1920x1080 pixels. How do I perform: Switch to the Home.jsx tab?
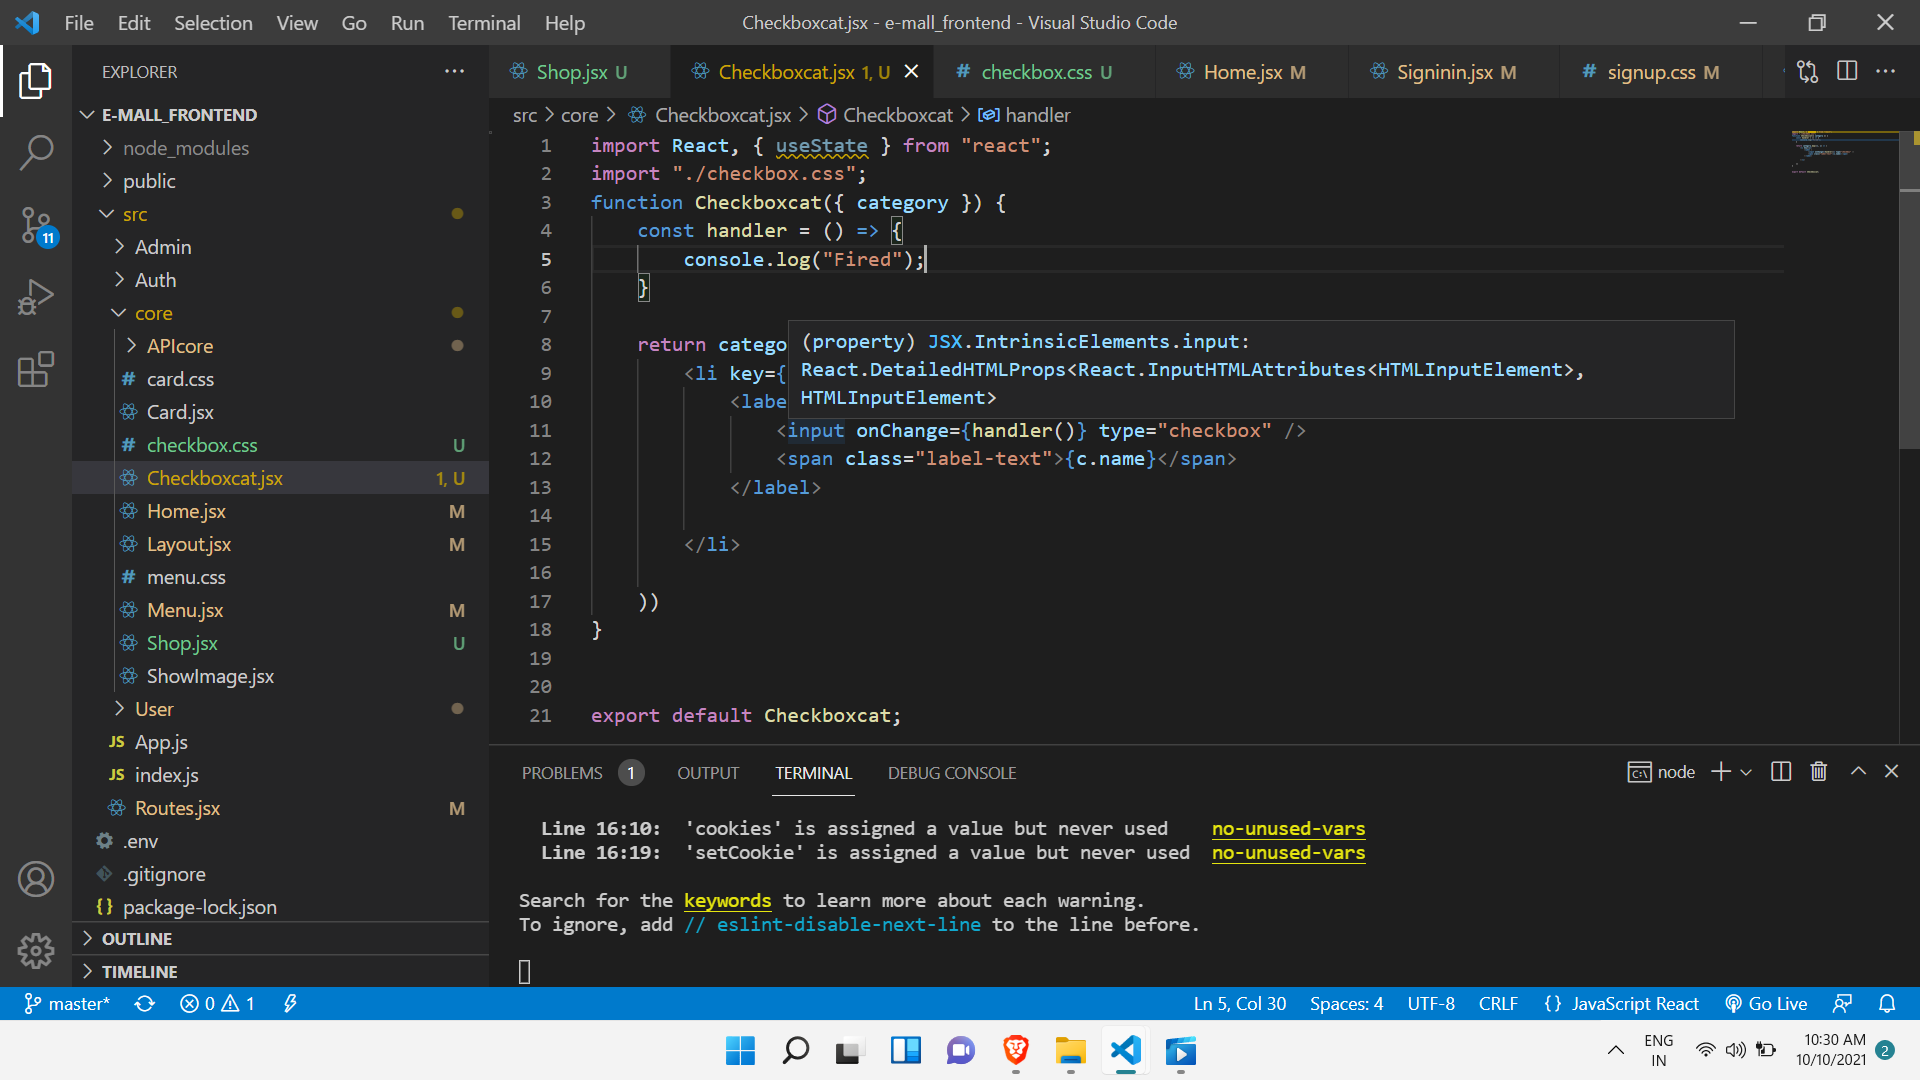1251,72
